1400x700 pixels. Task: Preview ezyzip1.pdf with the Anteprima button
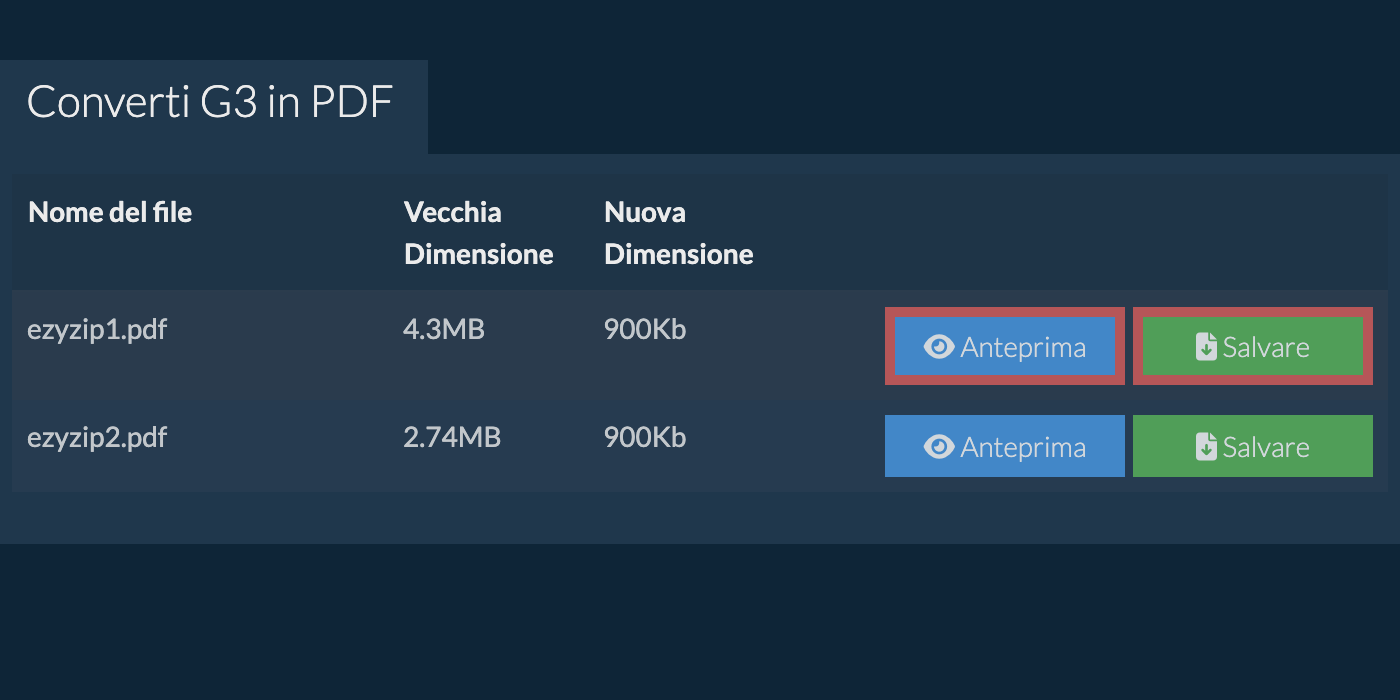point(1005,347)
